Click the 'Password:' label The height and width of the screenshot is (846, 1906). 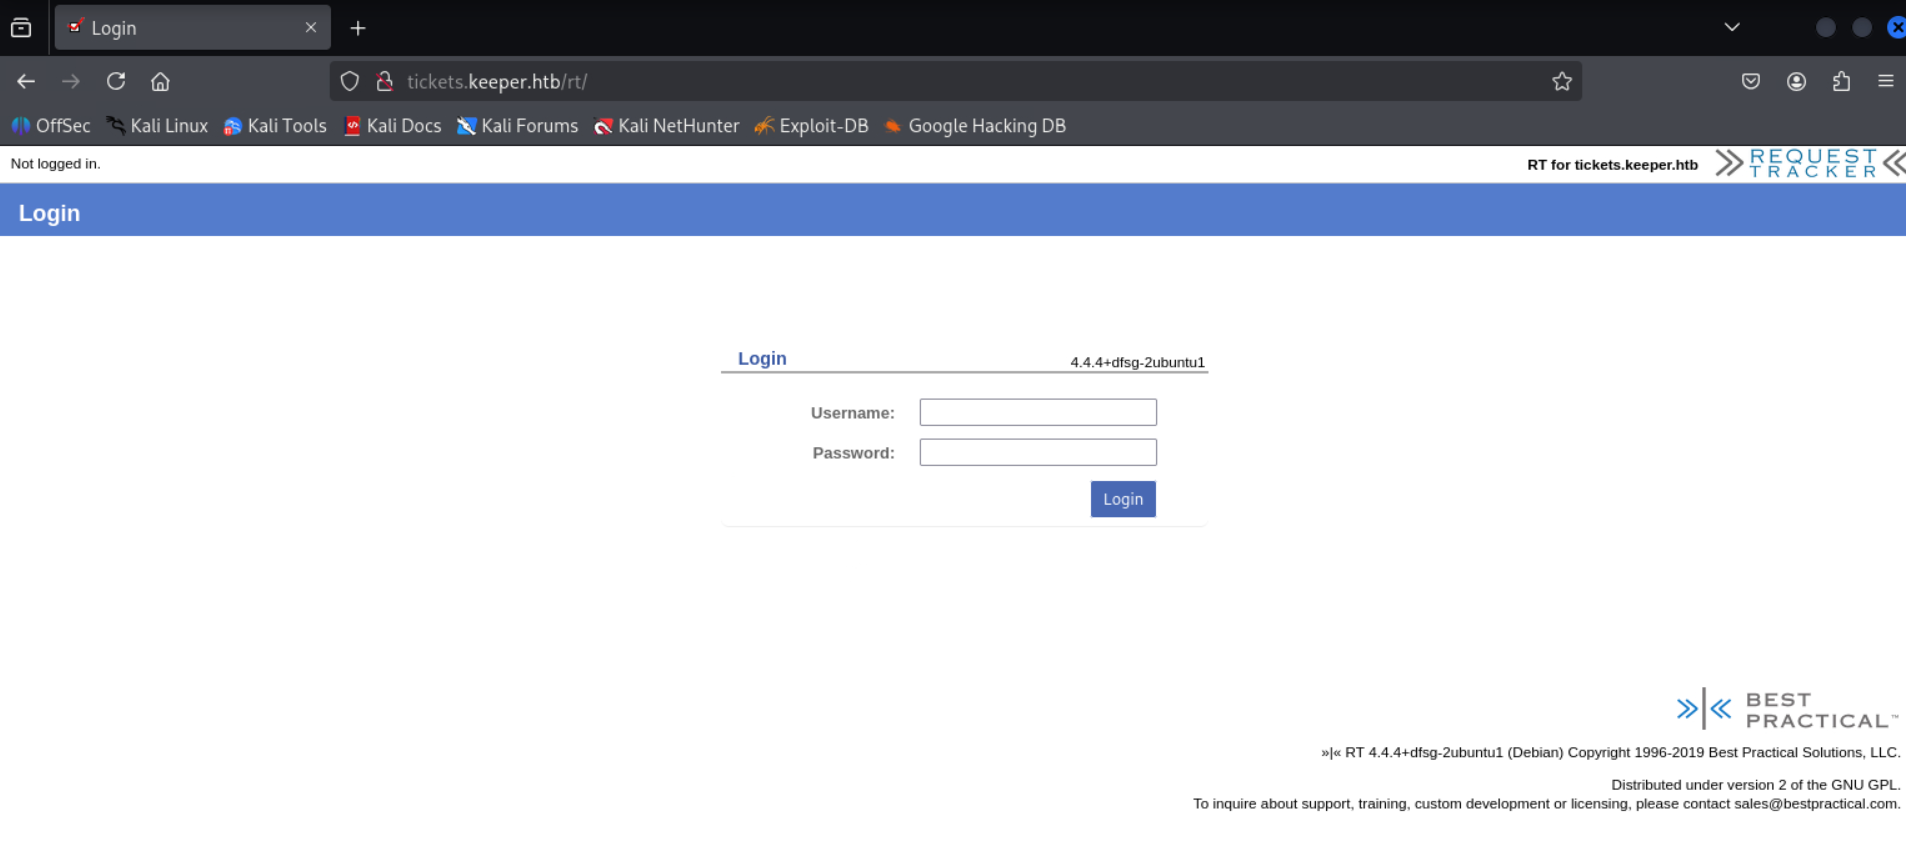pyautogui.click(x=853, y=453)
